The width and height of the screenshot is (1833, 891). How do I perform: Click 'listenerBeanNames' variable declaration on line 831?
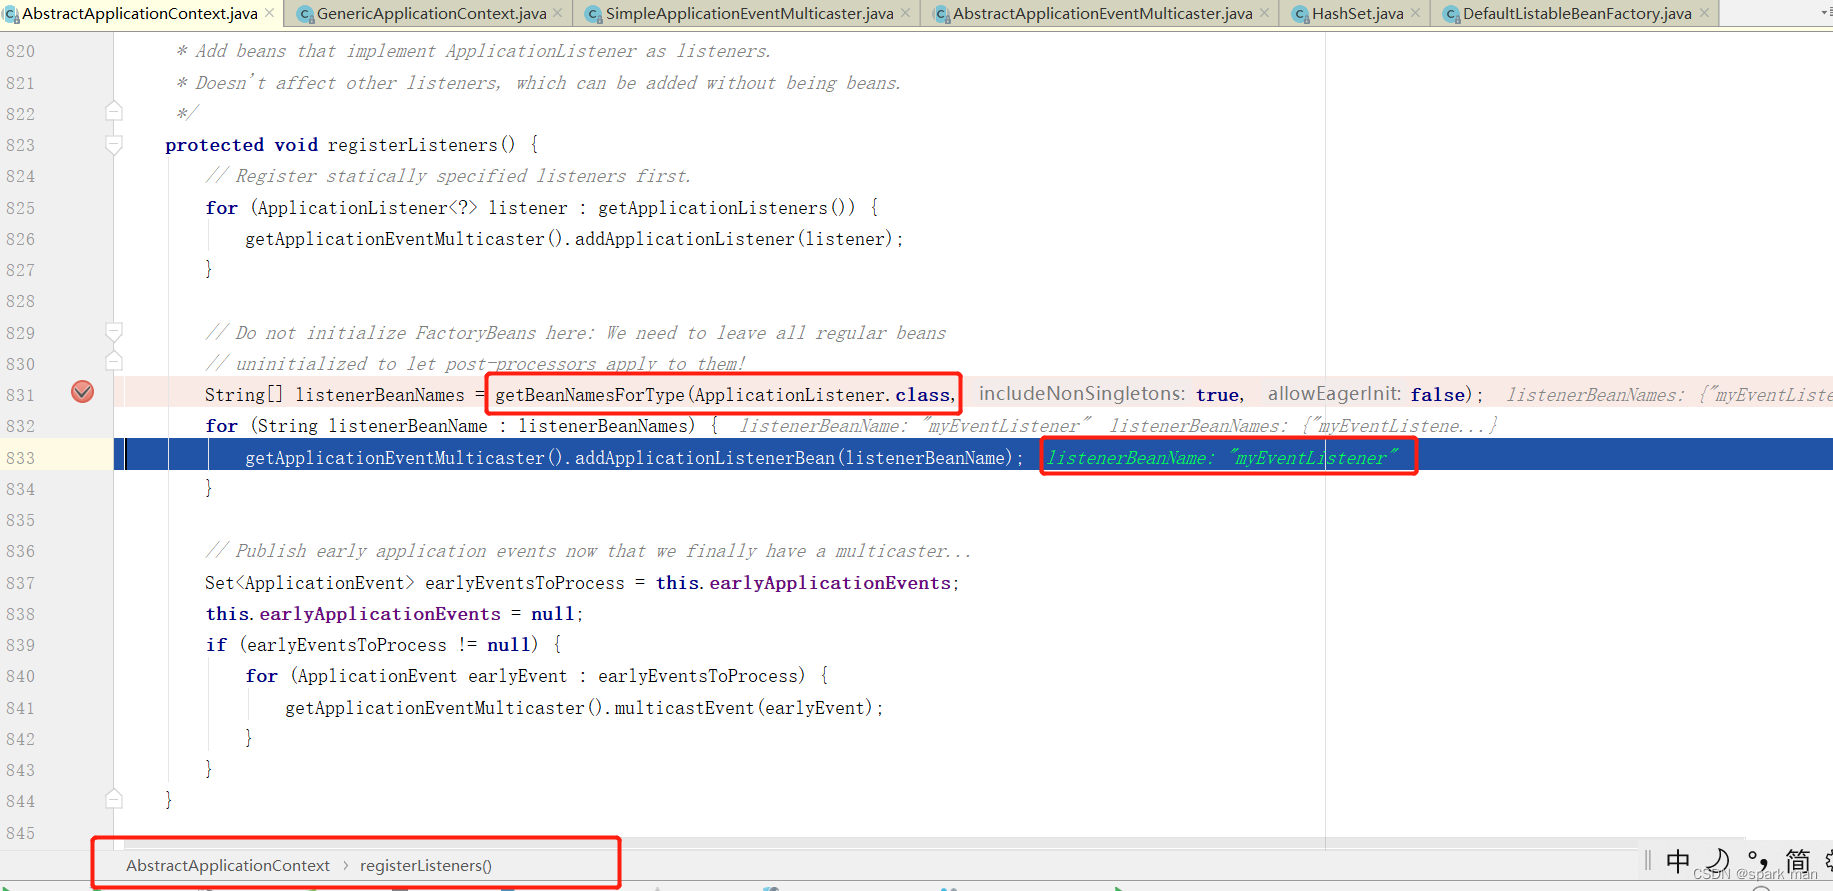pos(380,395)
